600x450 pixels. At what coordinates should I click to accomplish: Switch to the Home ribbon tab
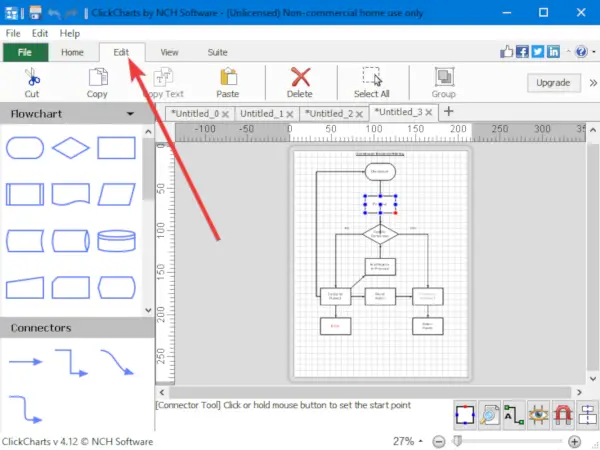tap(72, 52)
